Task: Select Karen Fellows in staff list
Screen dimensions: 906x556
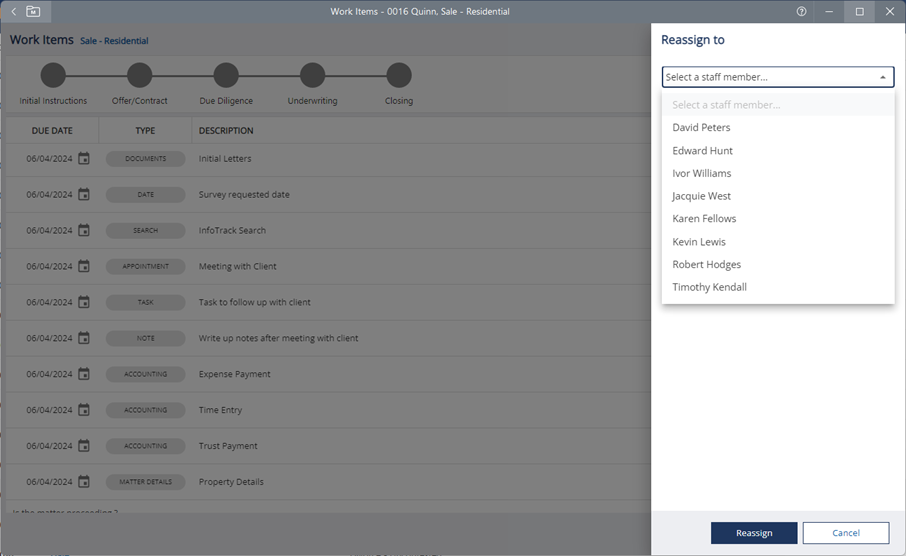Action: tap(704, 219)
